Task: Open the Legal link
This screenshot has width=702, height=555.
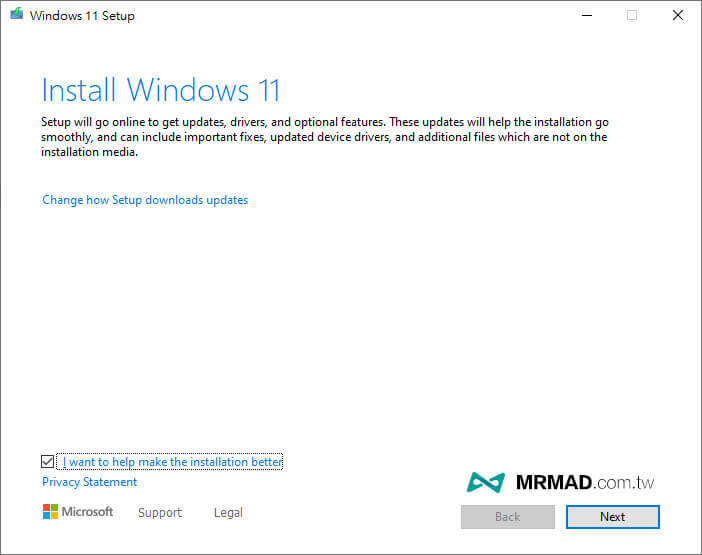Action: (x=228, y=512)
